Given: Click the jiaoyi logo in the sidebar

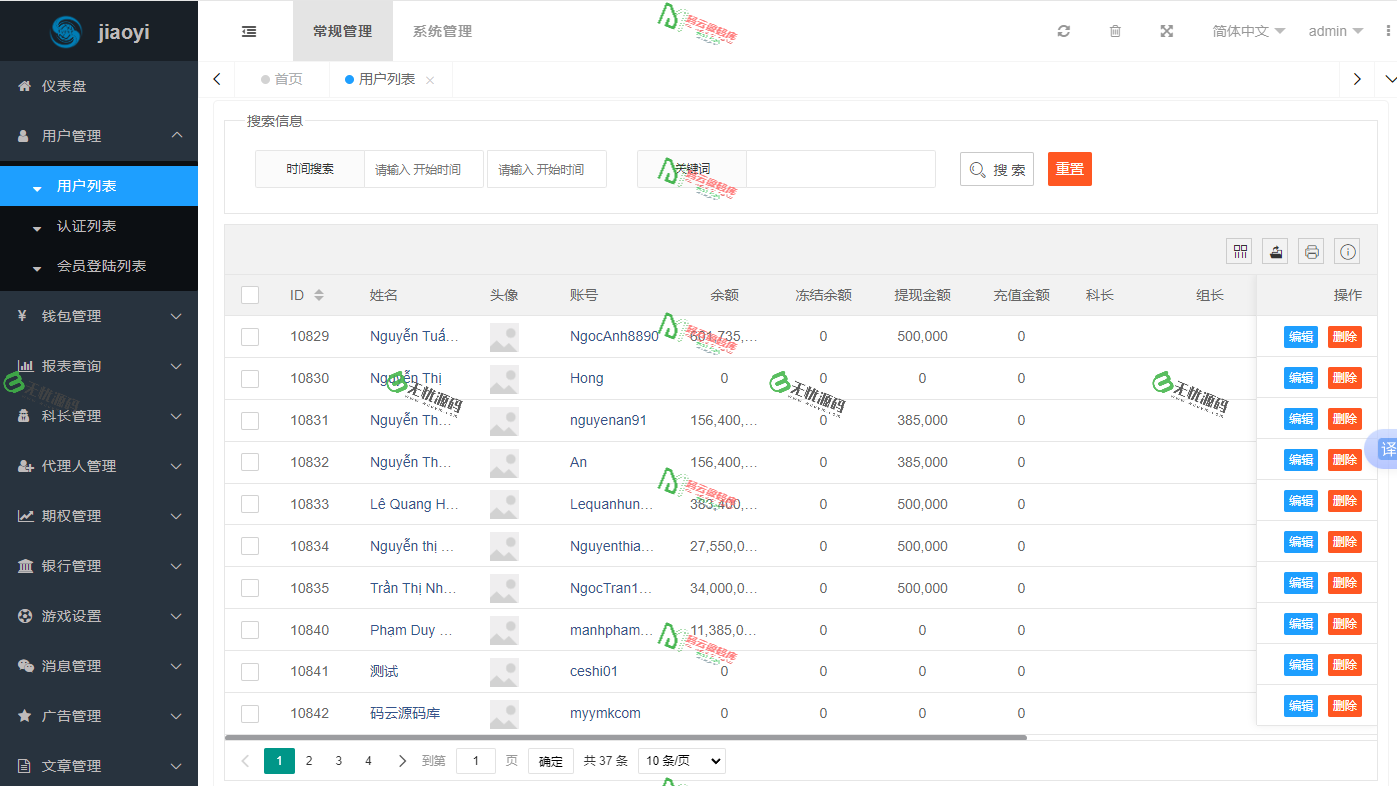Looking at the screenshot, I should click(x=99, y=31).
